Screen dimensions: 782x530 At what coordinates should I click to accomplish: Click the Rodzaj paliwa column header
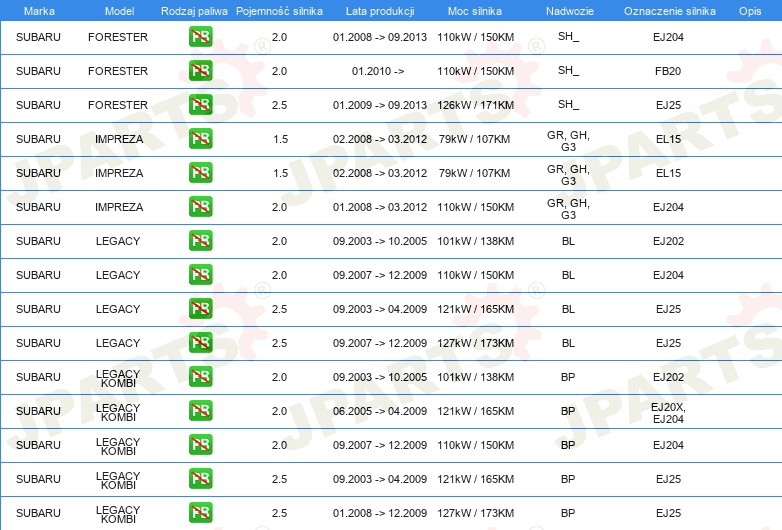pos(194,10)
